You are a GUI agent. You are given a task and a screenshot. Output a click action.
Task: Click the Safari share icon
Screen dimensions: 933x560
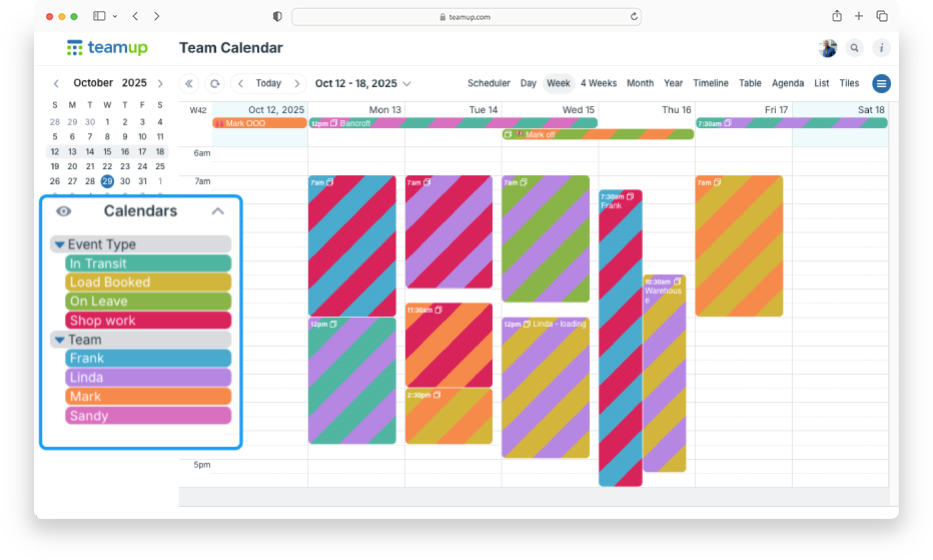click(837, 16)
